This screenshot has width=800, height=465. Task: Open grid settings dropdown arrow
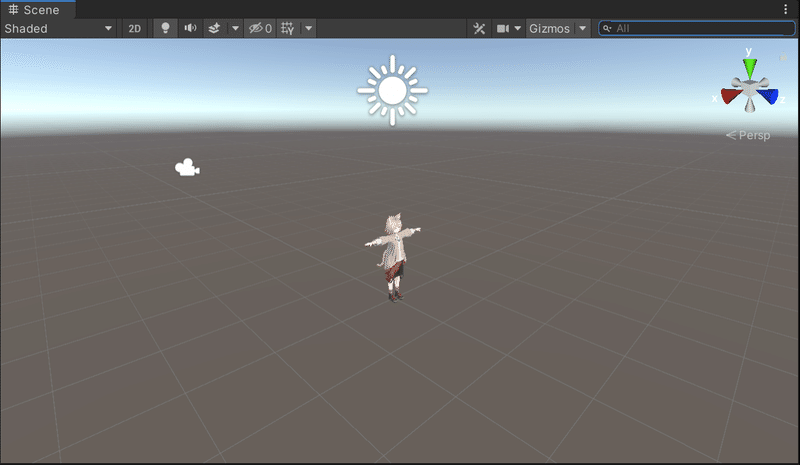click(309, 29)
